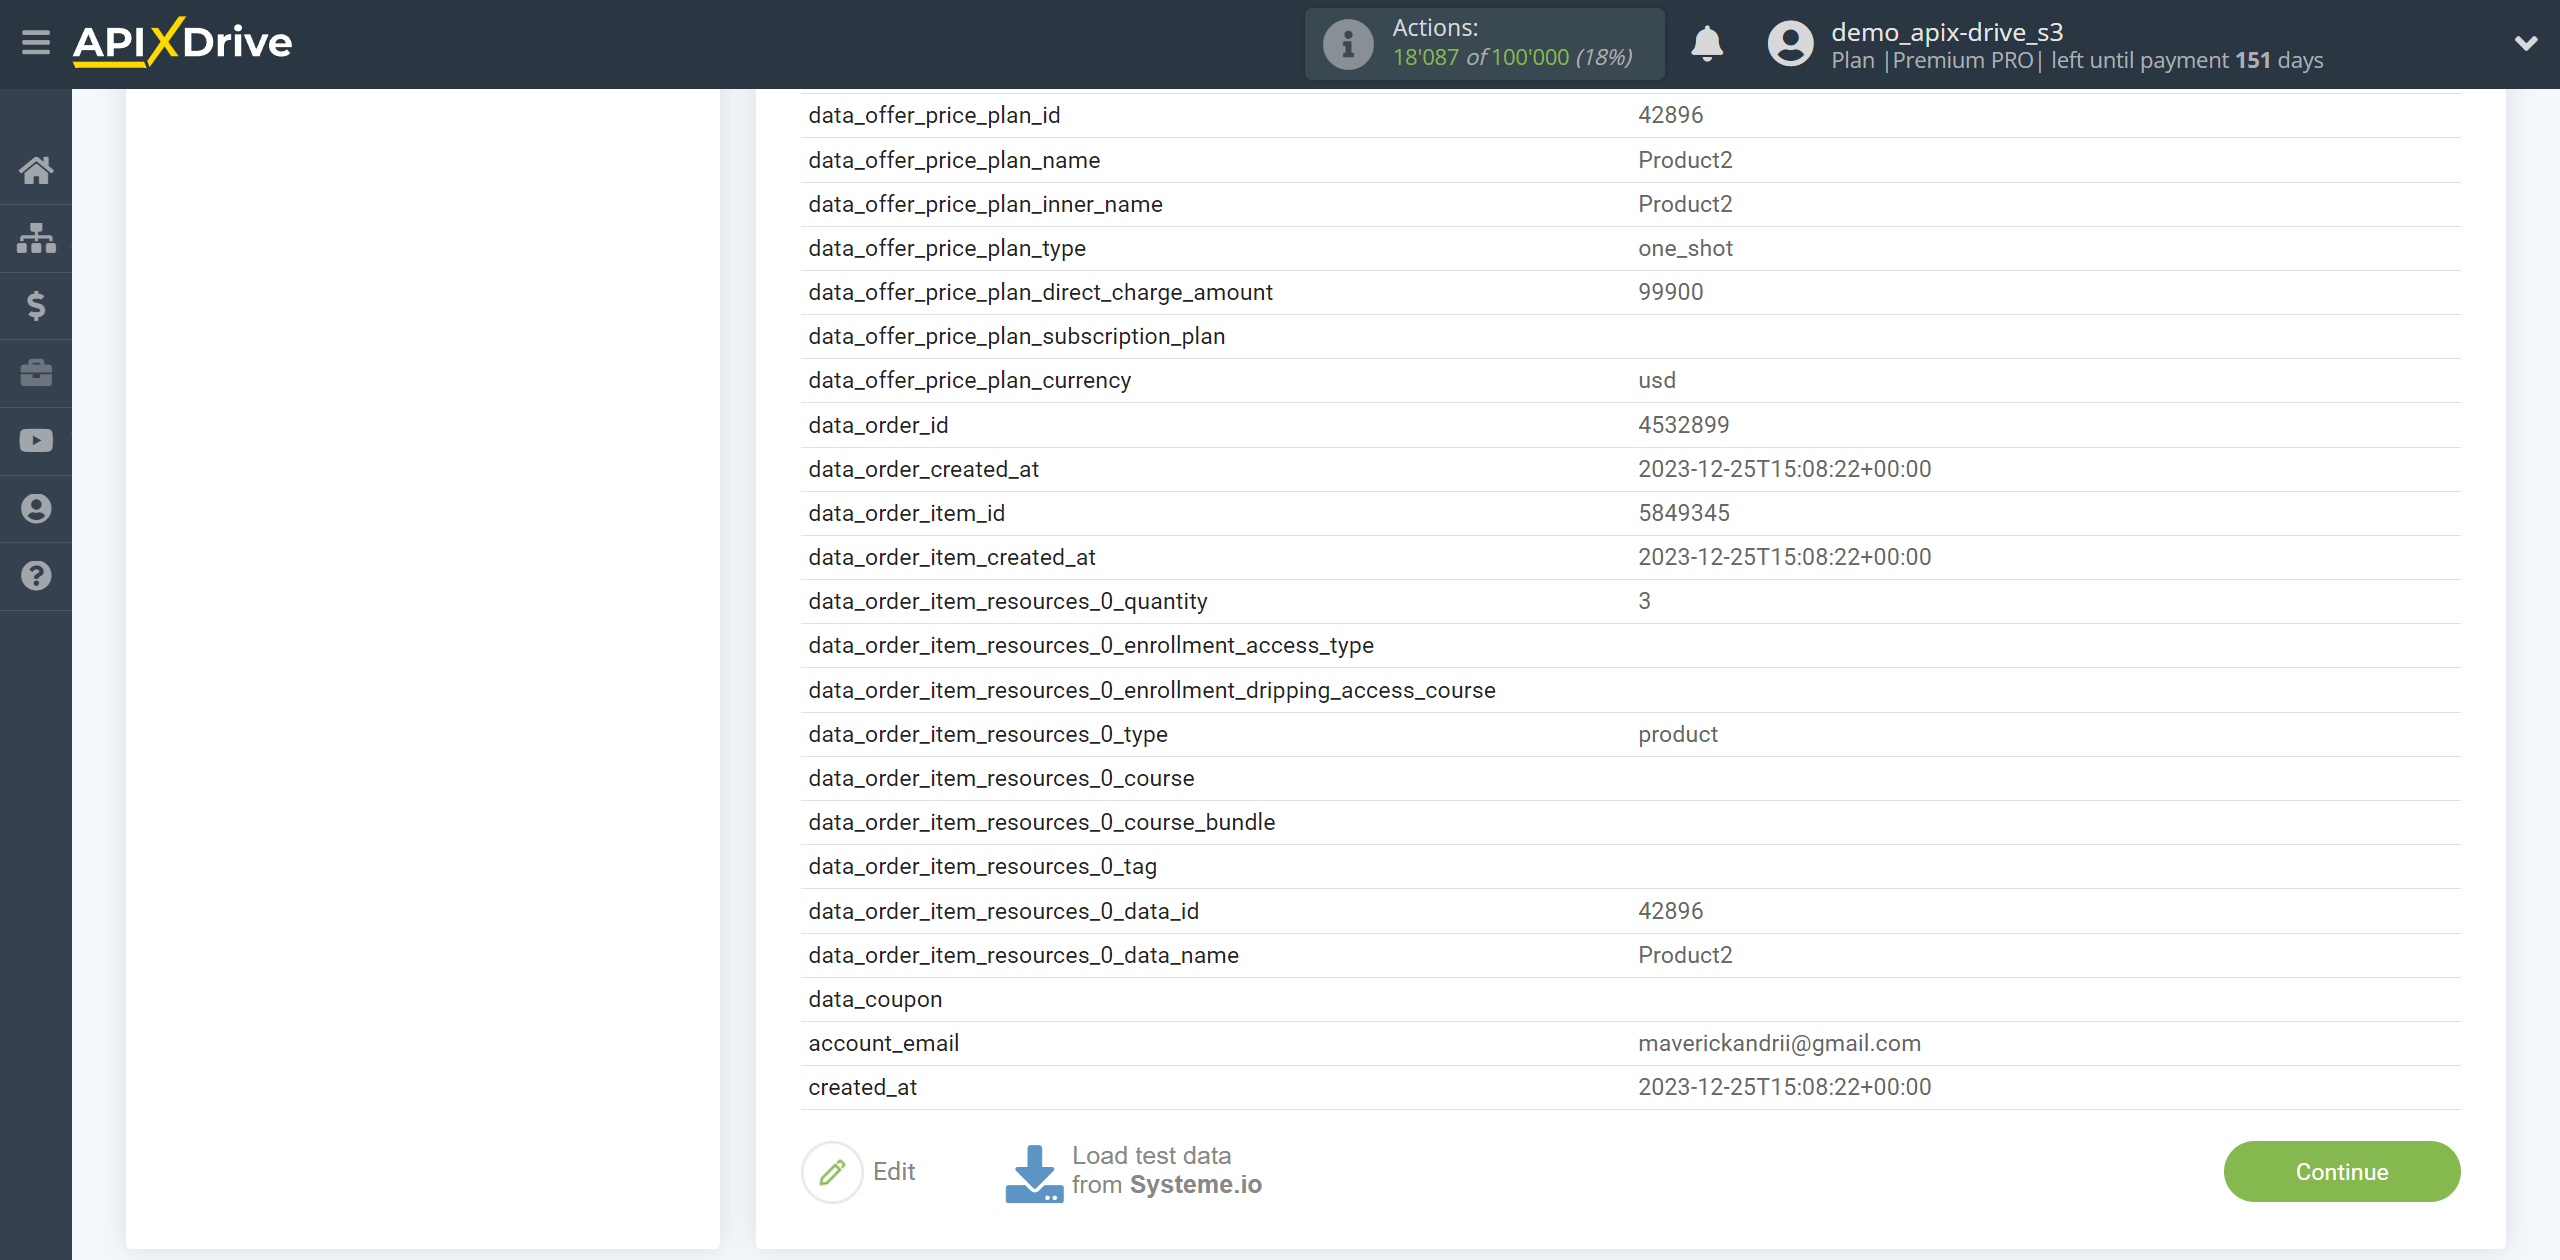Select the data_order_item_resources_0_quantity field name

click(x=1008, y=601)
